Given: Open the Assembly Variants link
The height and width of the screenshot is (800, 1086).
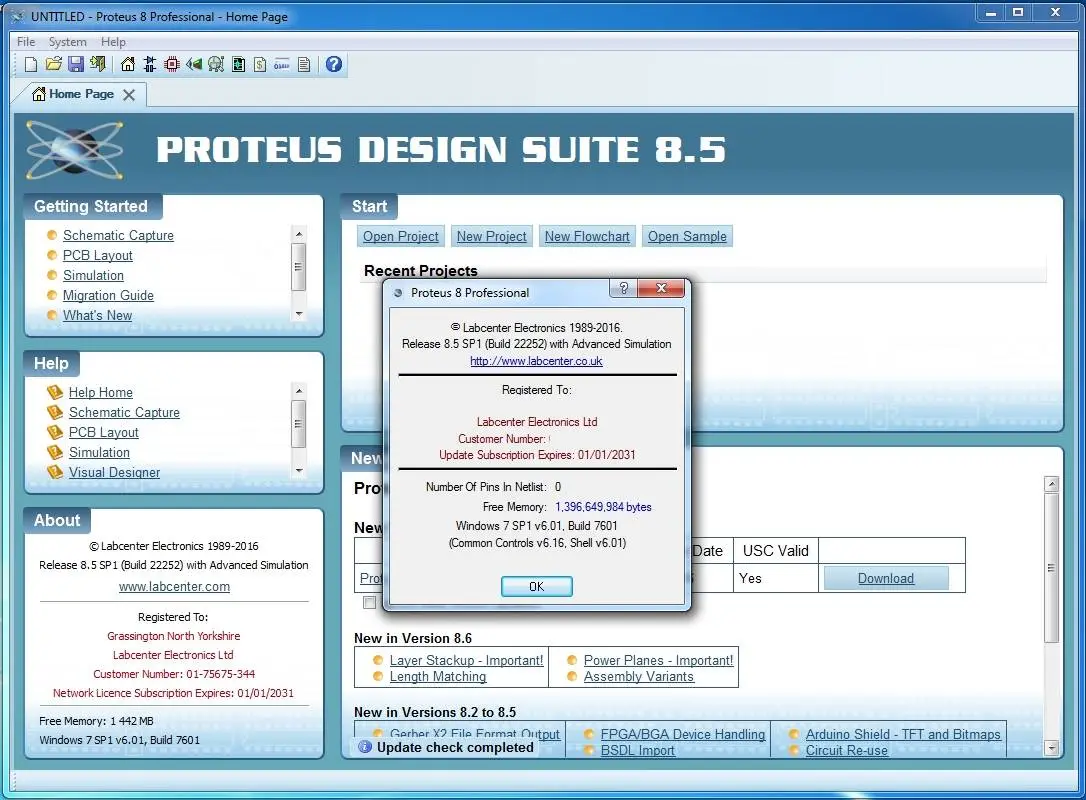Looking at the screenshot, I should tap(639, 677).
